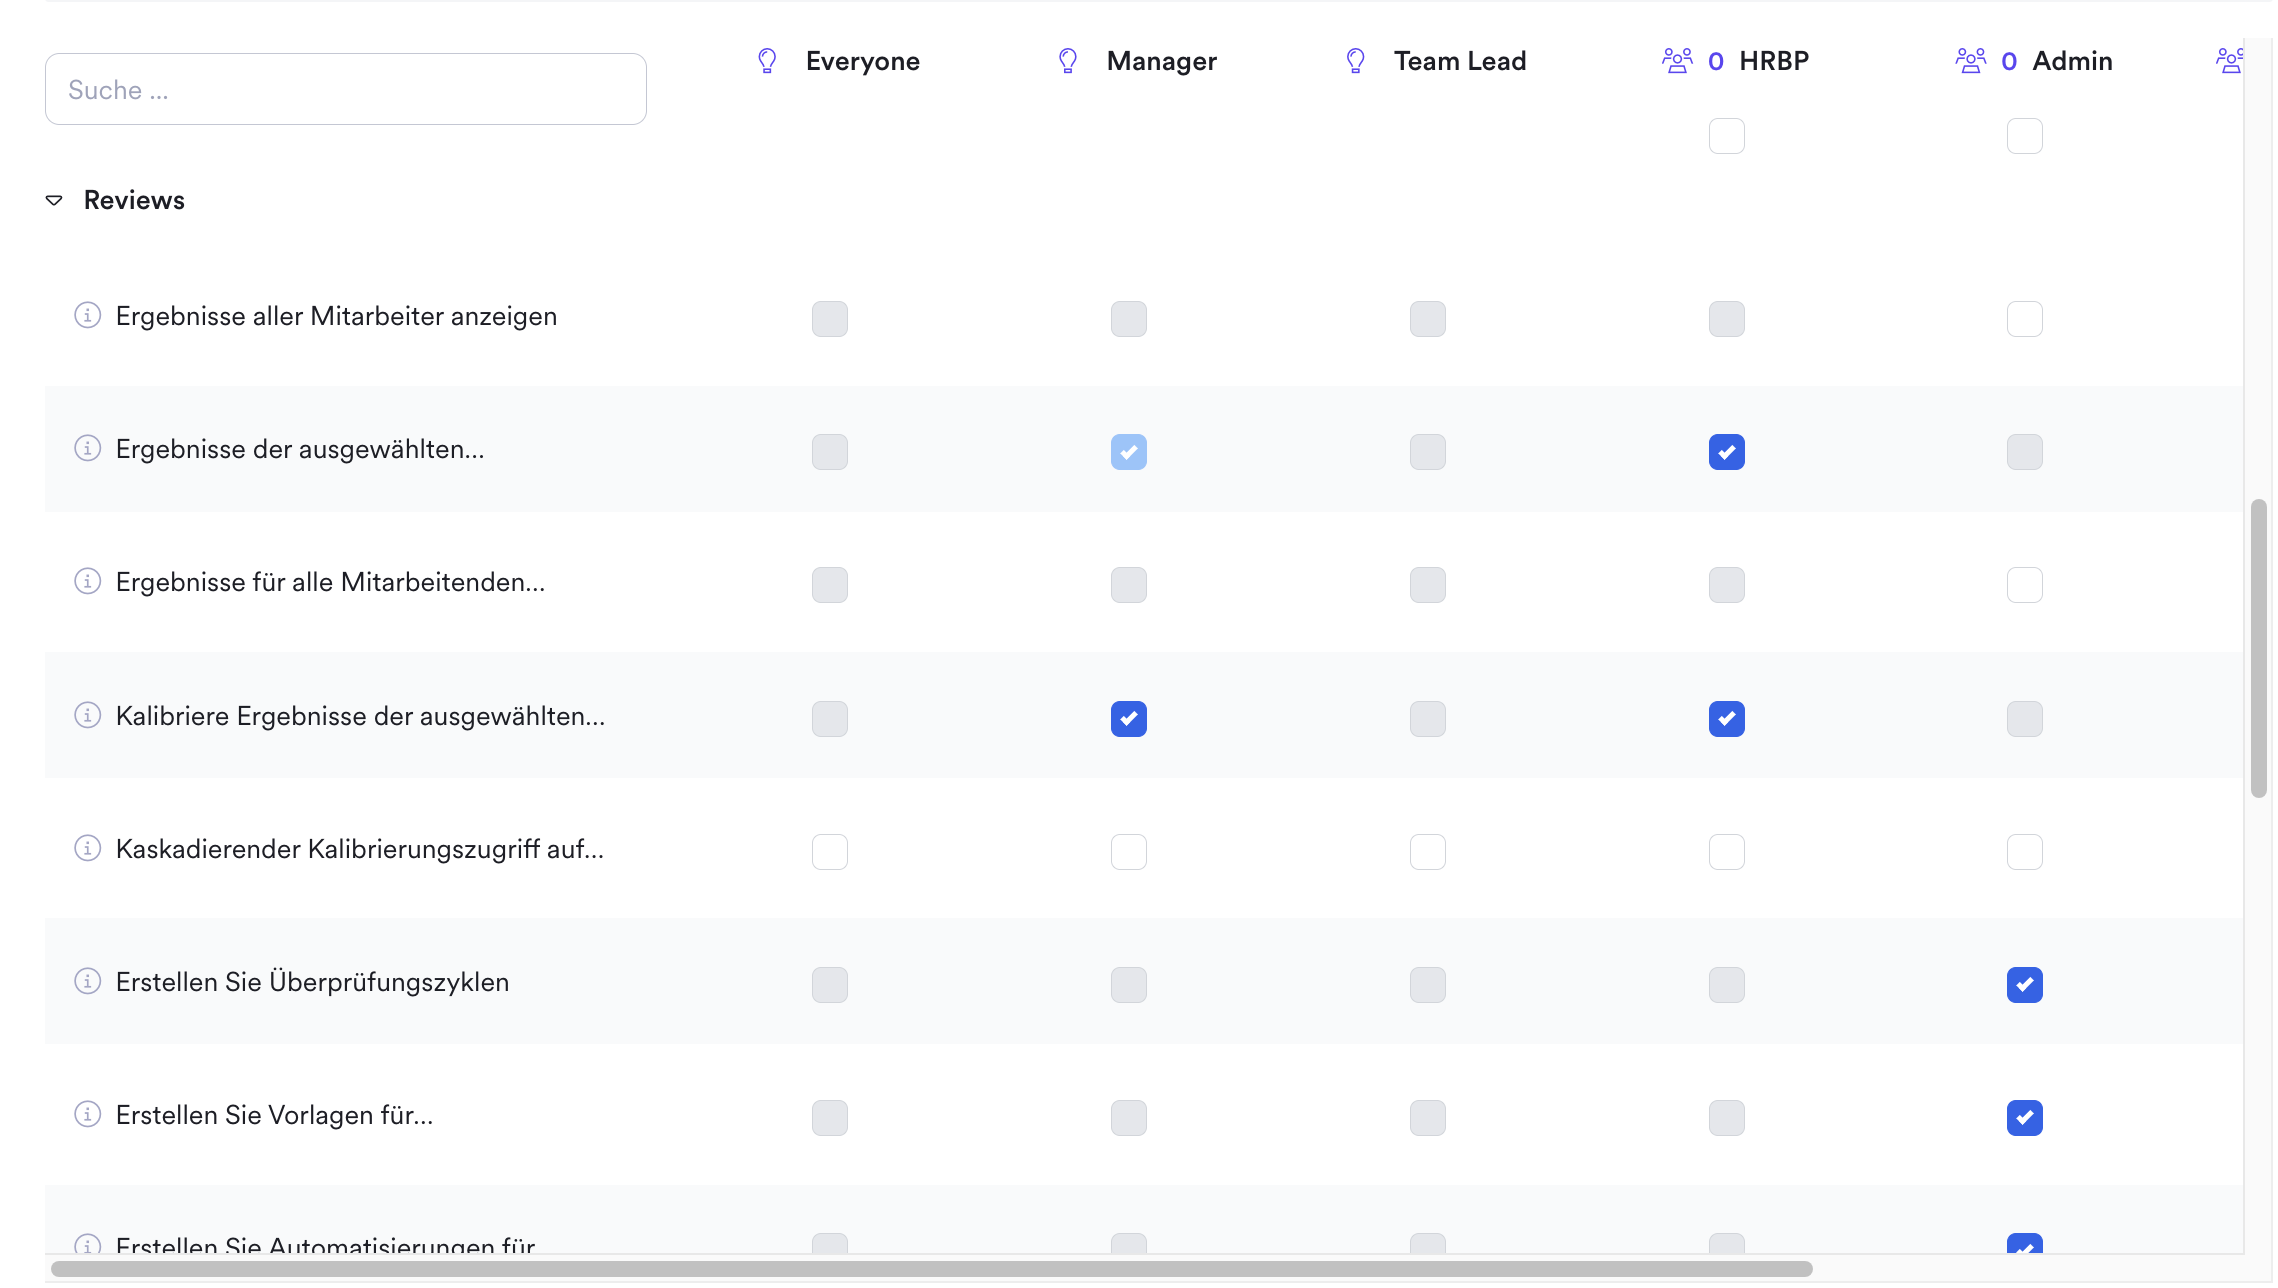The height and width of the screenshot is (1288, 2278).
Task: Click the people group icon beside Admin
Action: pos(1971,61)
